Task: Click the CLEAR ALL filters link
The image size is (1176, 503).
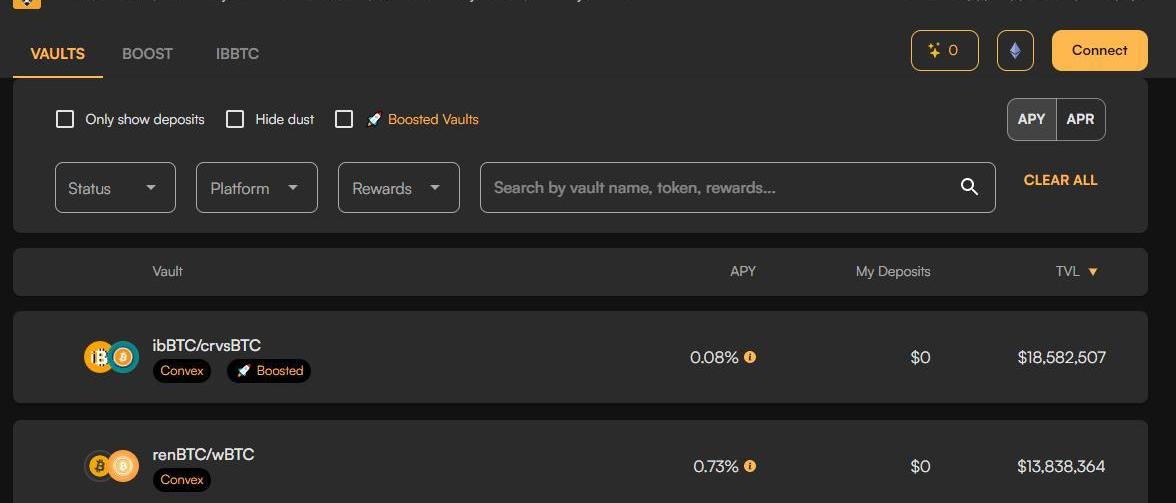Action: click(1060, 180)
